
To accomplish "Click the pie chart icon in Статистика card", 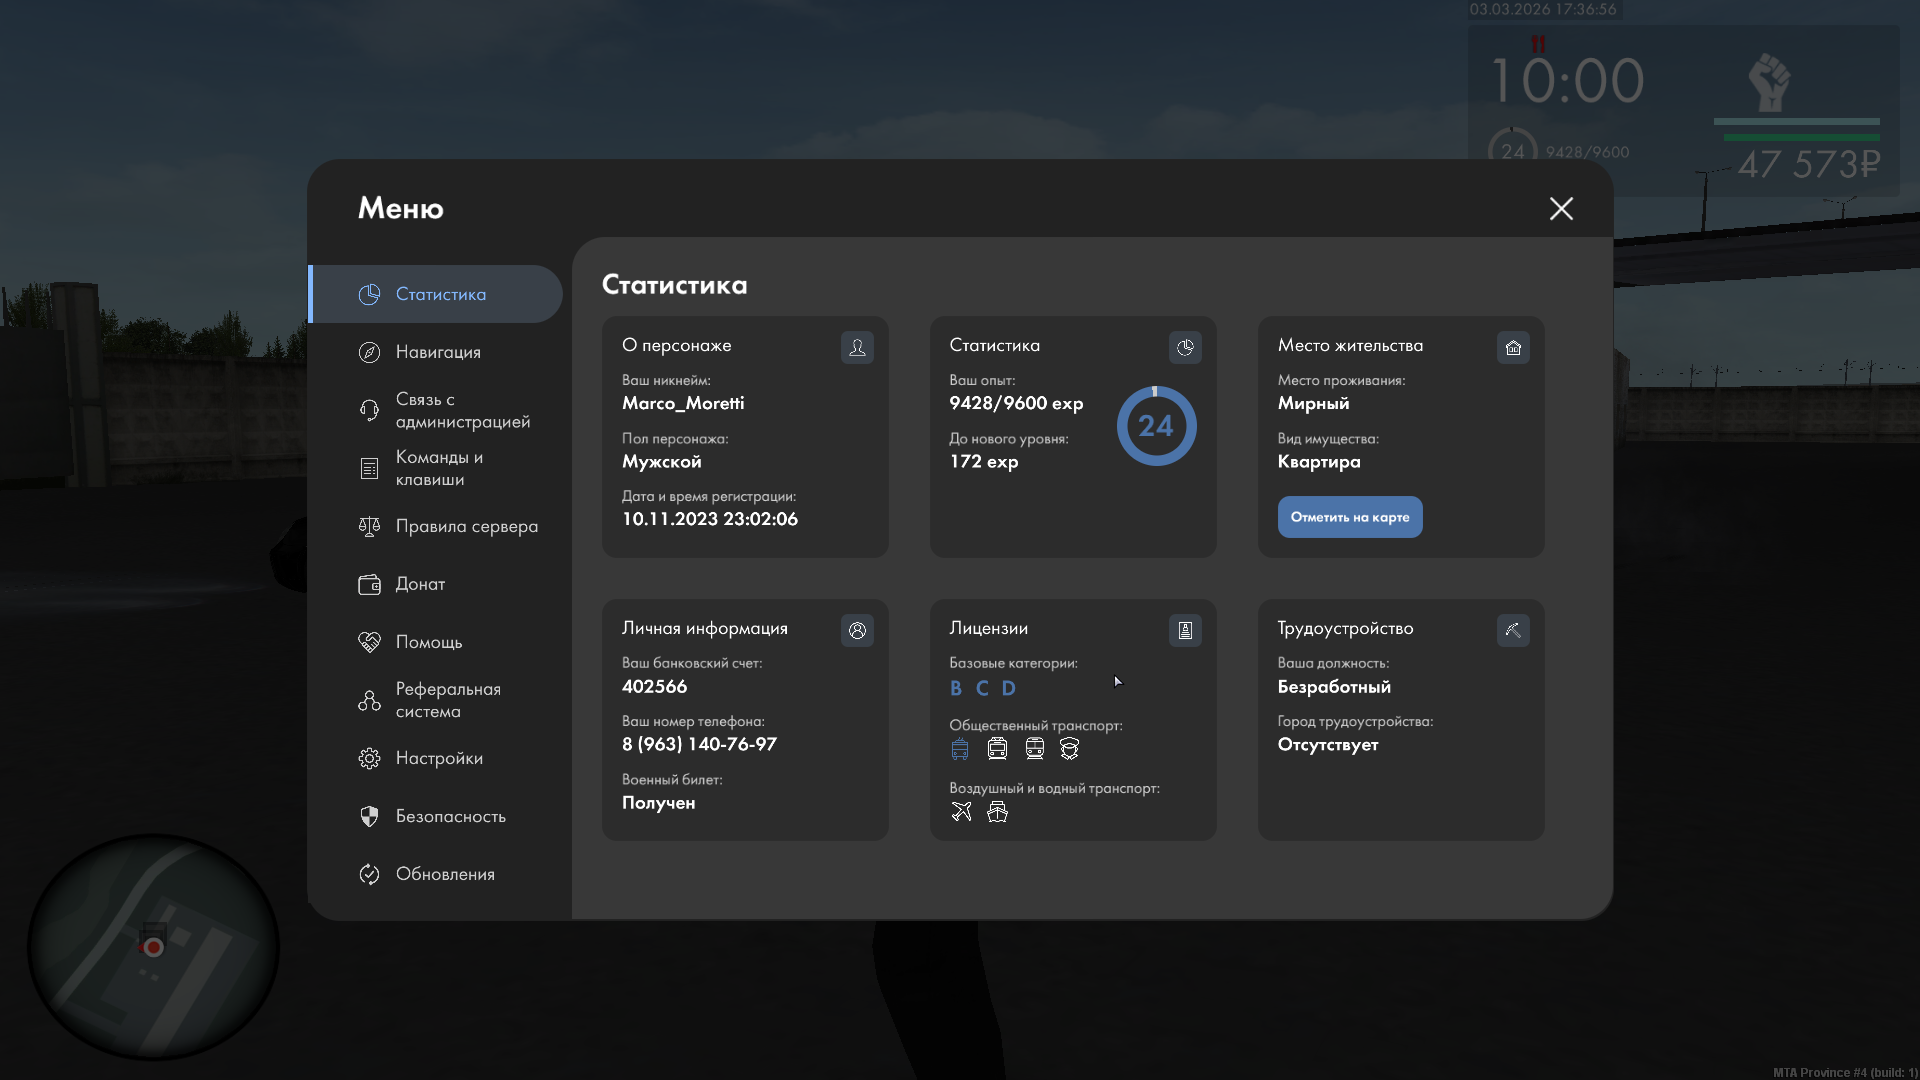I will click(1185, 347).
